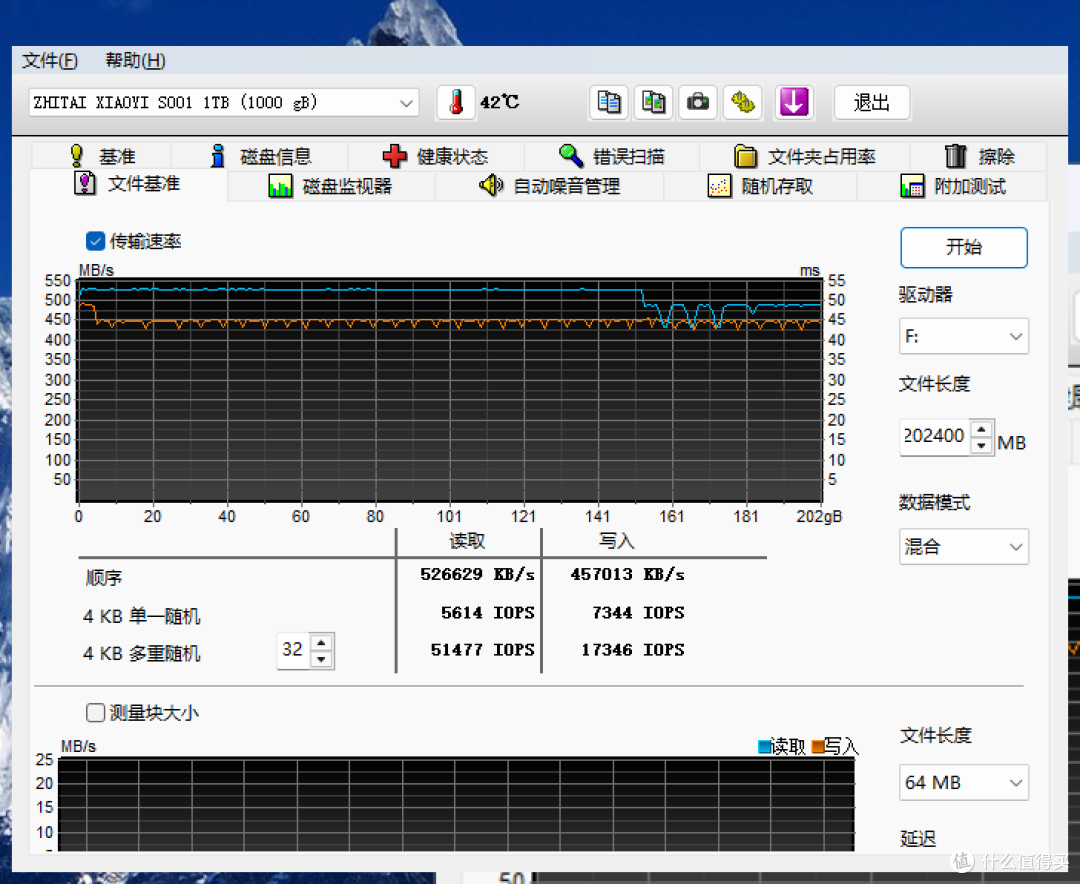Click the copy text to clipboard icon
Image resolution: width=1080 pixels, height=884 pixels.
(609, 103)
